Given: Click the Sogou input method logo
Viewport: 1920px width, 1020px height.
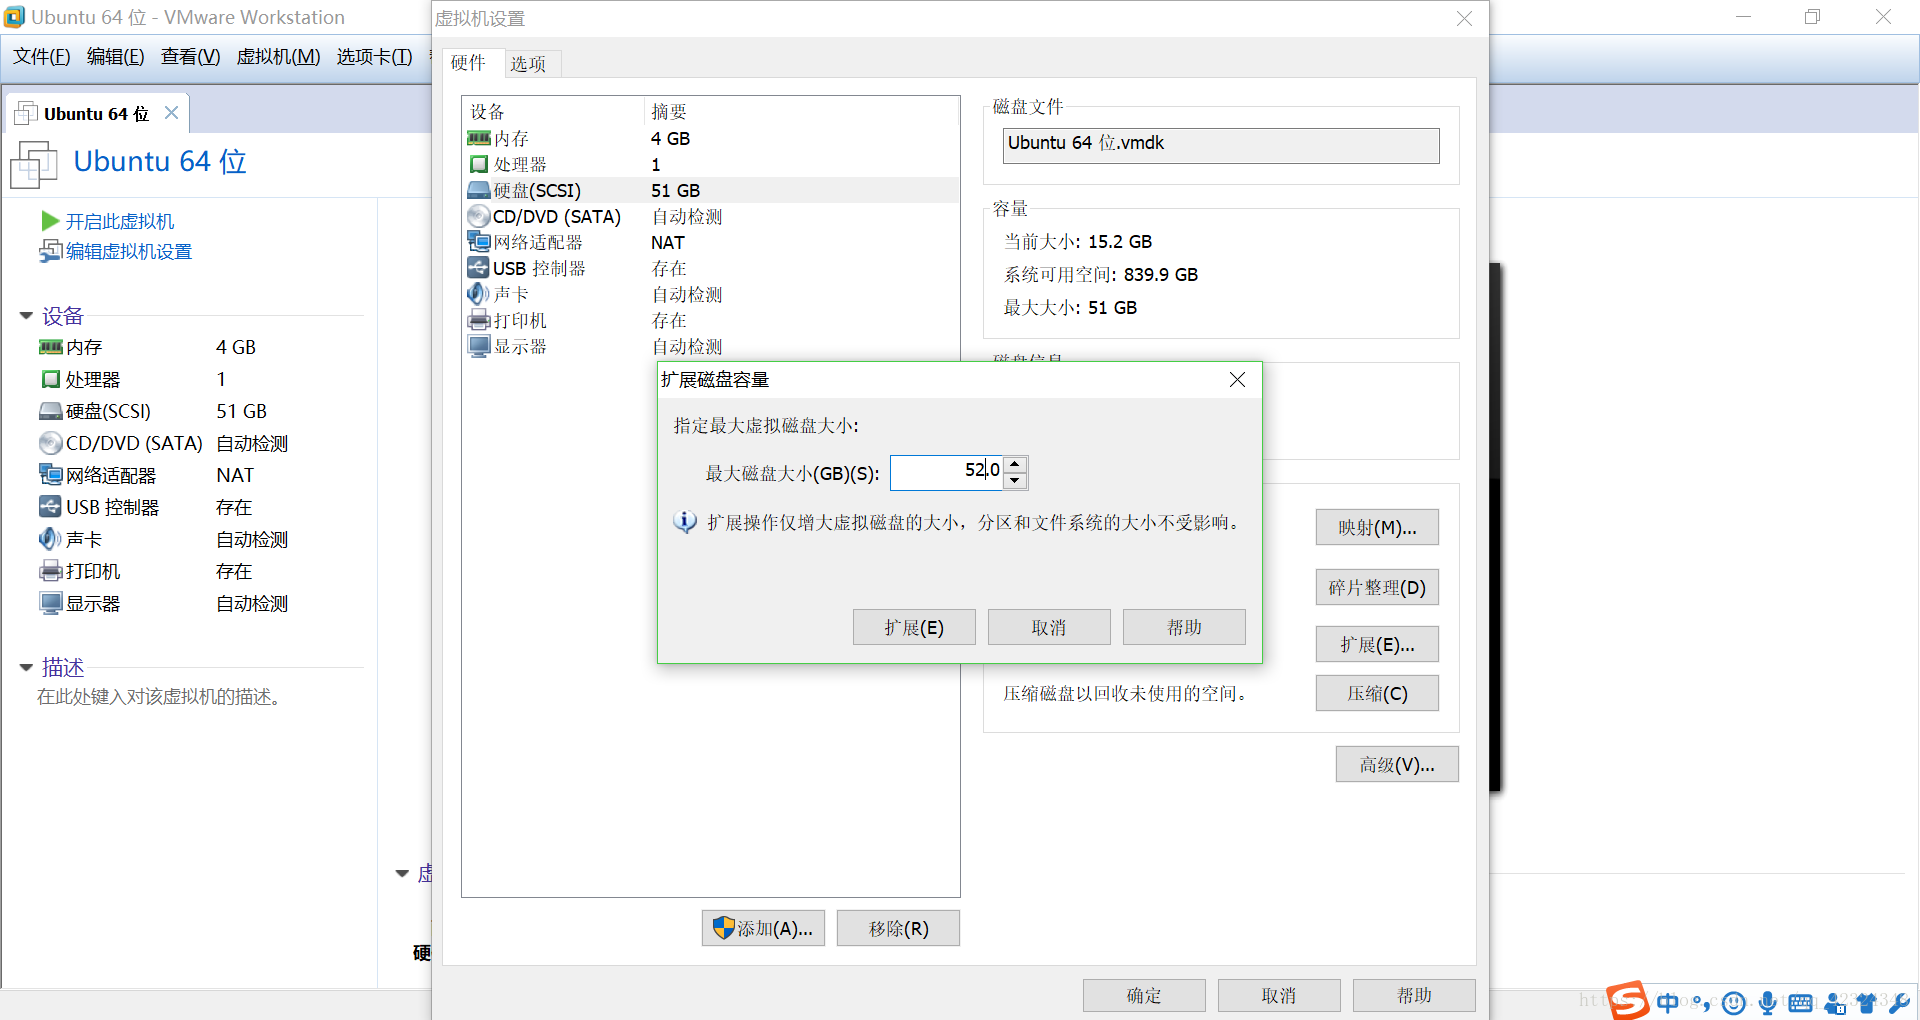Looking at the screenshot, I should (1628, 1000).
